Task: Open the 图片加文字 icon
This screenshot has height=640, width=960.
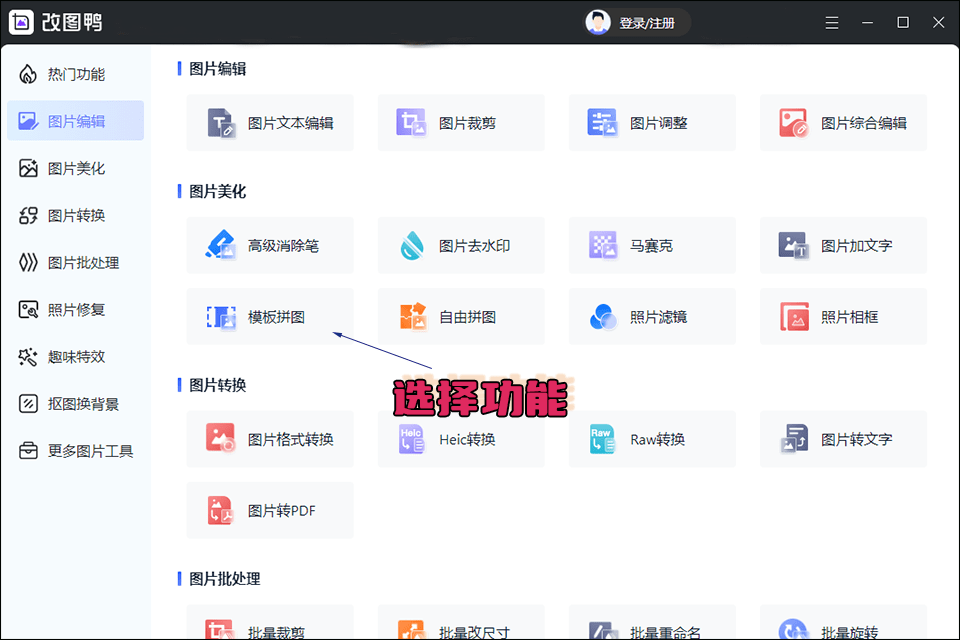Action: point(793,245)
